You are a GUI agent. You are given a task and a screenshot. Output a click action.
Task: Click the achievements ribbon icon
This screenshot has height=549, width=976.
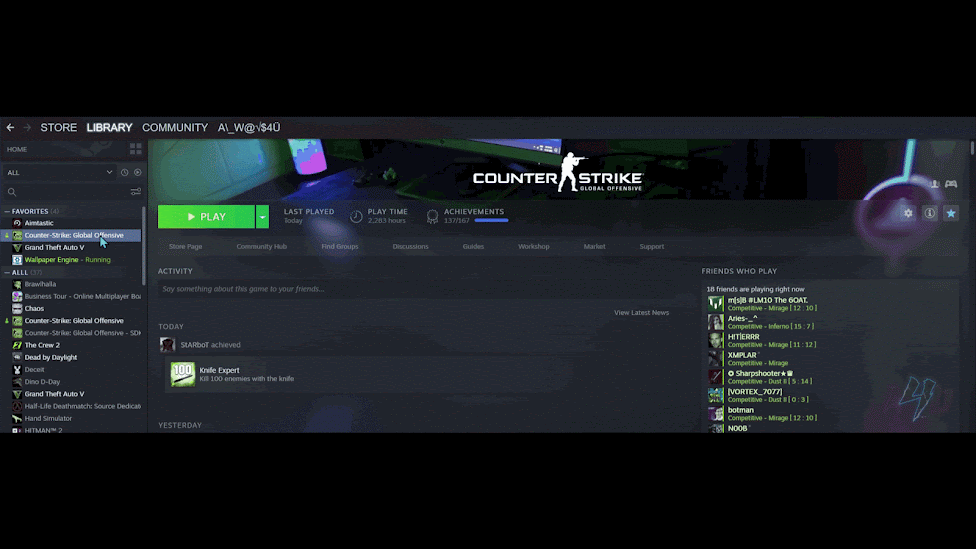432,216
